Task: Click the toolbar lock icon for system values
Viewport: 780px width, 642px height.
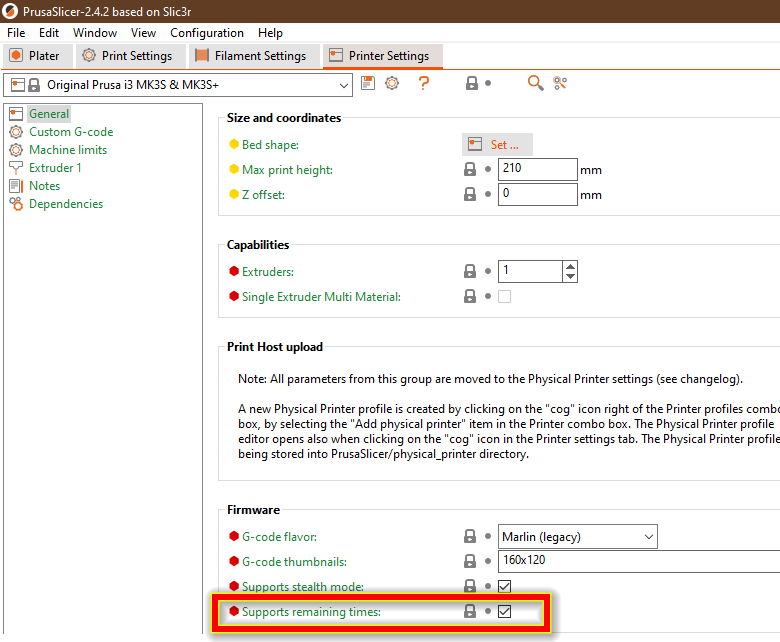Action: point(472,83)
